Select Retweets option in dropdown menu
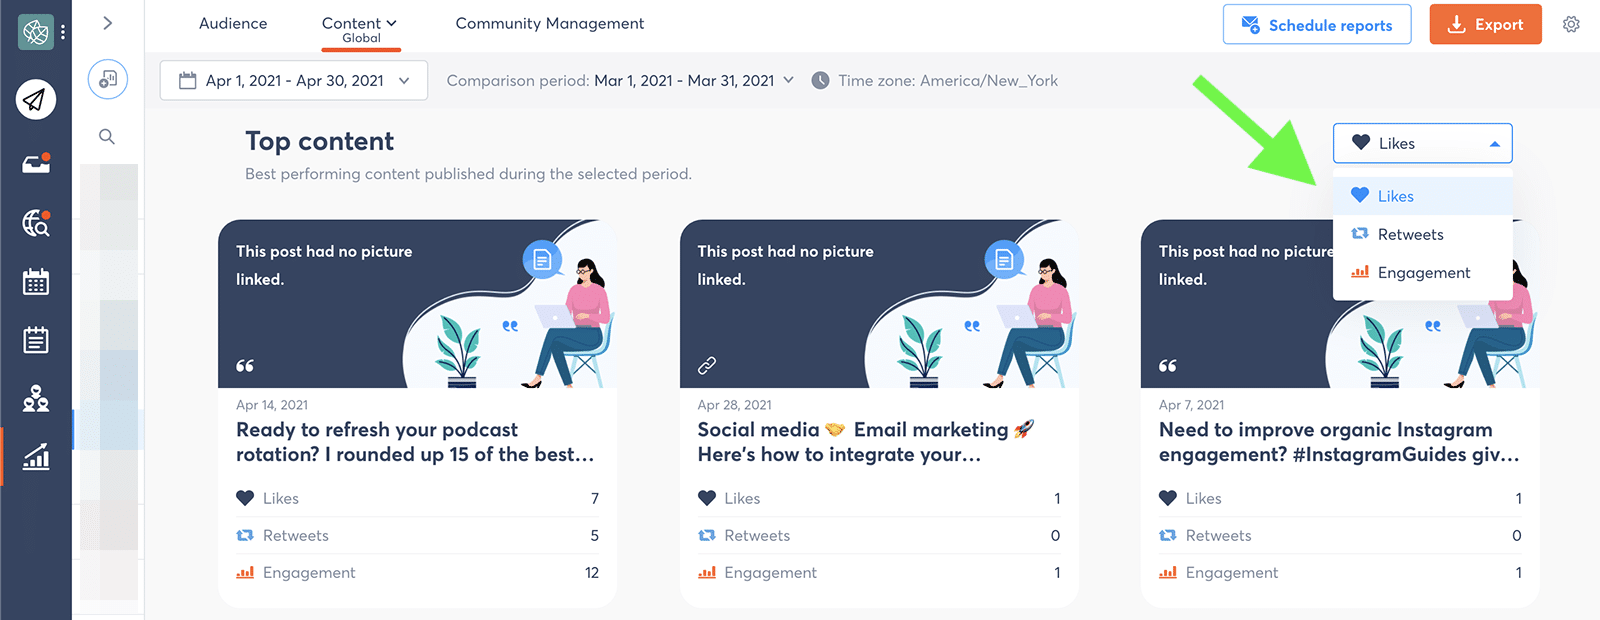The width and height of the screenshot is (1600, 620). (1422, 234)
